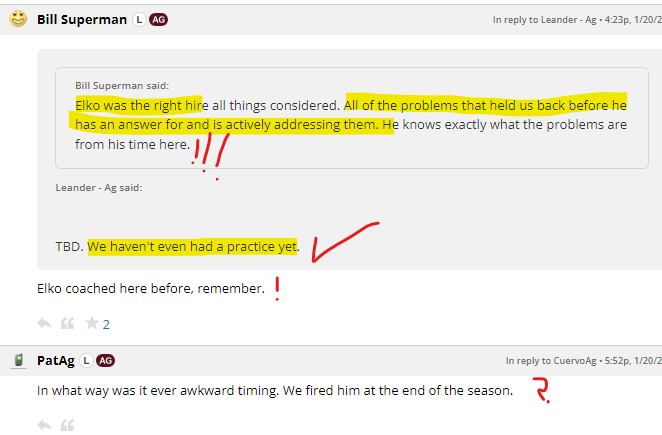Star Bill Superman's post
Image resolution: width=662 pixels, height=435 pixels.
tap(92, 323)
